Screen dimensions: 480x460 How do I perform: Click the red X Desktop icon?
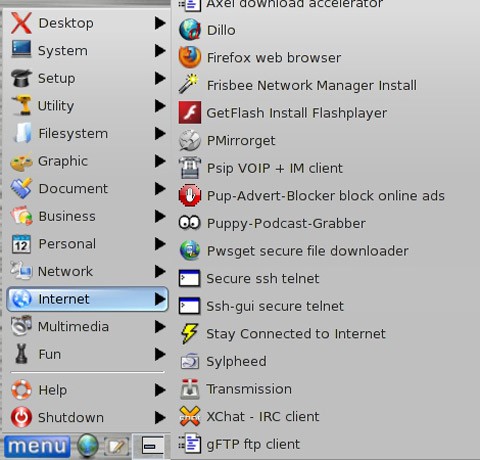pyautogui.click(x=21, y=23)
